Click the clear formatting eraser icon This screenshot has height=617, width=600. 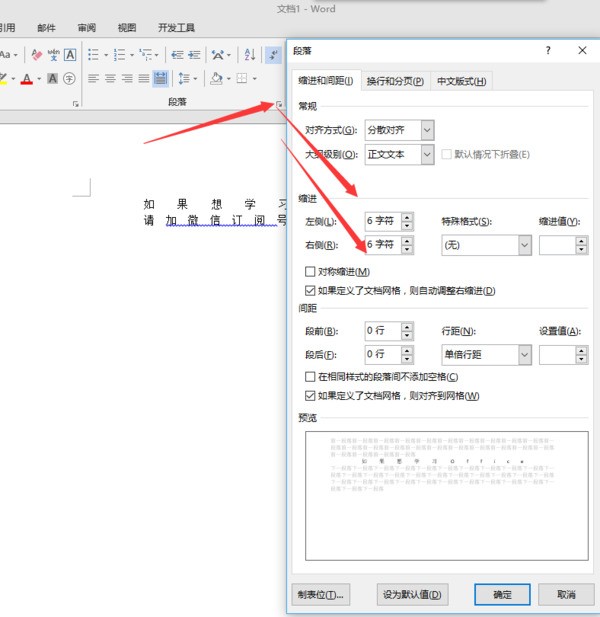(38, 54)
